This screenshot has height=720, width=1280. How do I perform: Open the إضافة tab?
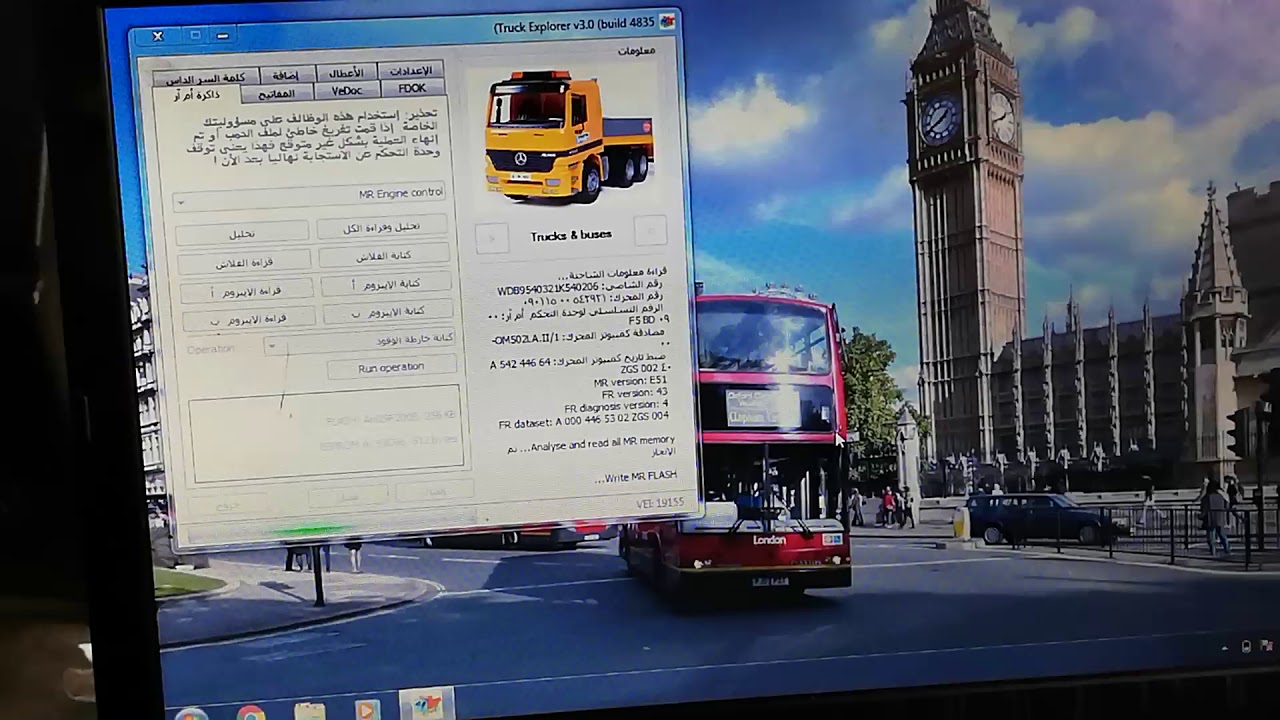287,74
